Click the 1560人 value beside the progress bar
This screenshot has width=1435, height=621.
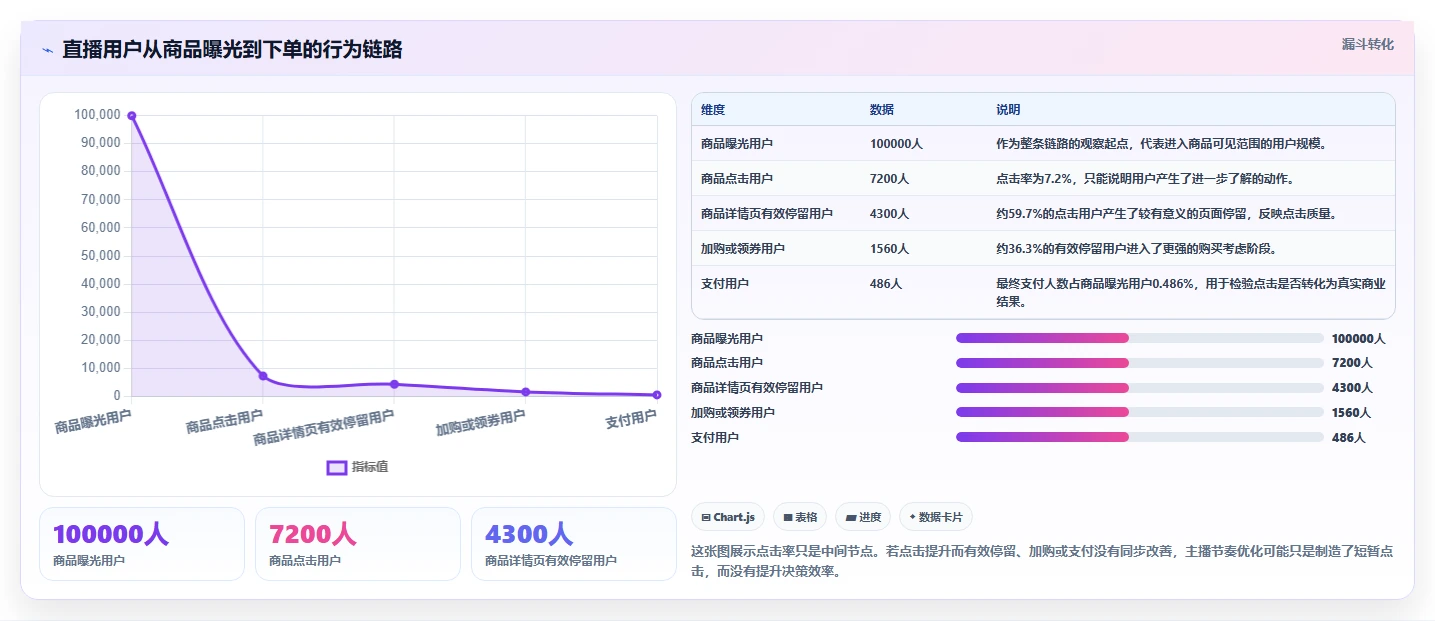[x=1352, y=412]
